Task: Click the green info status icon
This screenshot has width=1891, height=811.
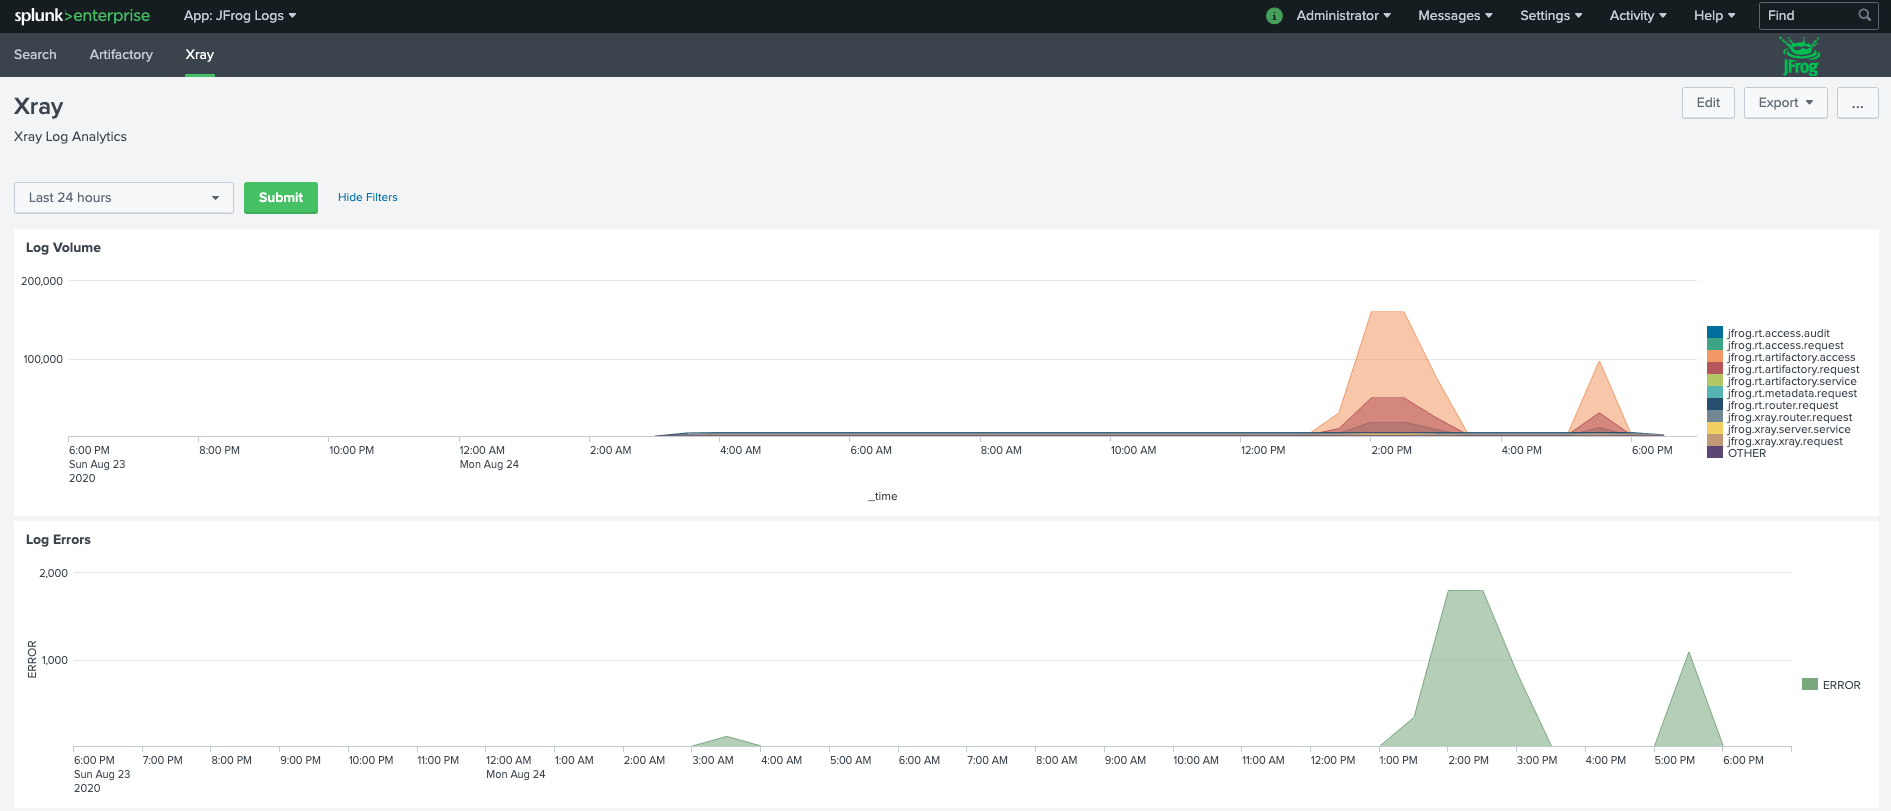Action: 1274,16
